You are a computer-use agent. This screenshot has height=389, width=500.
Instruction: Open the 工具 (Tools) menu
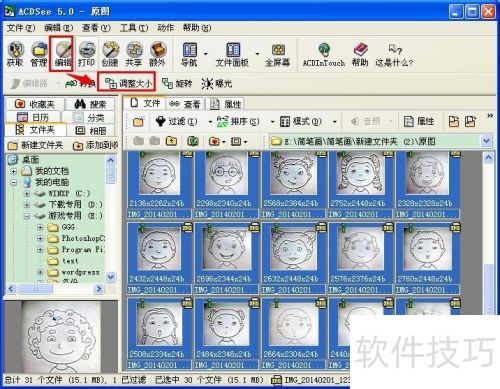tap(134, 28)
